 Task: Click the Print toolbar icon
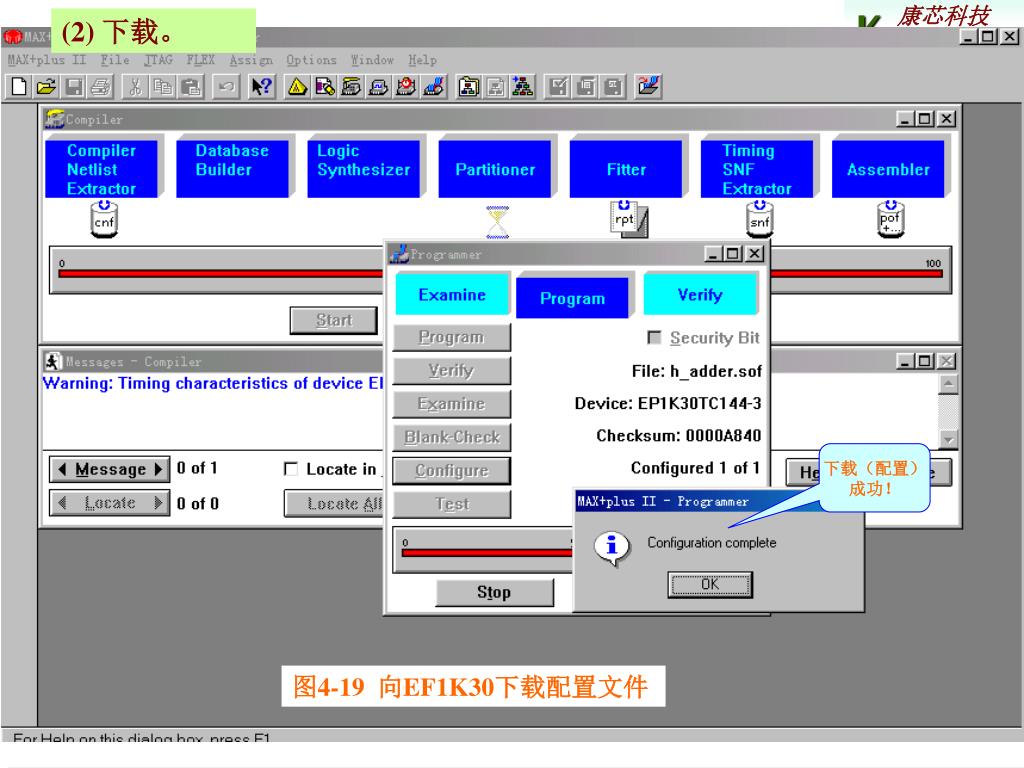pos(100,86)
